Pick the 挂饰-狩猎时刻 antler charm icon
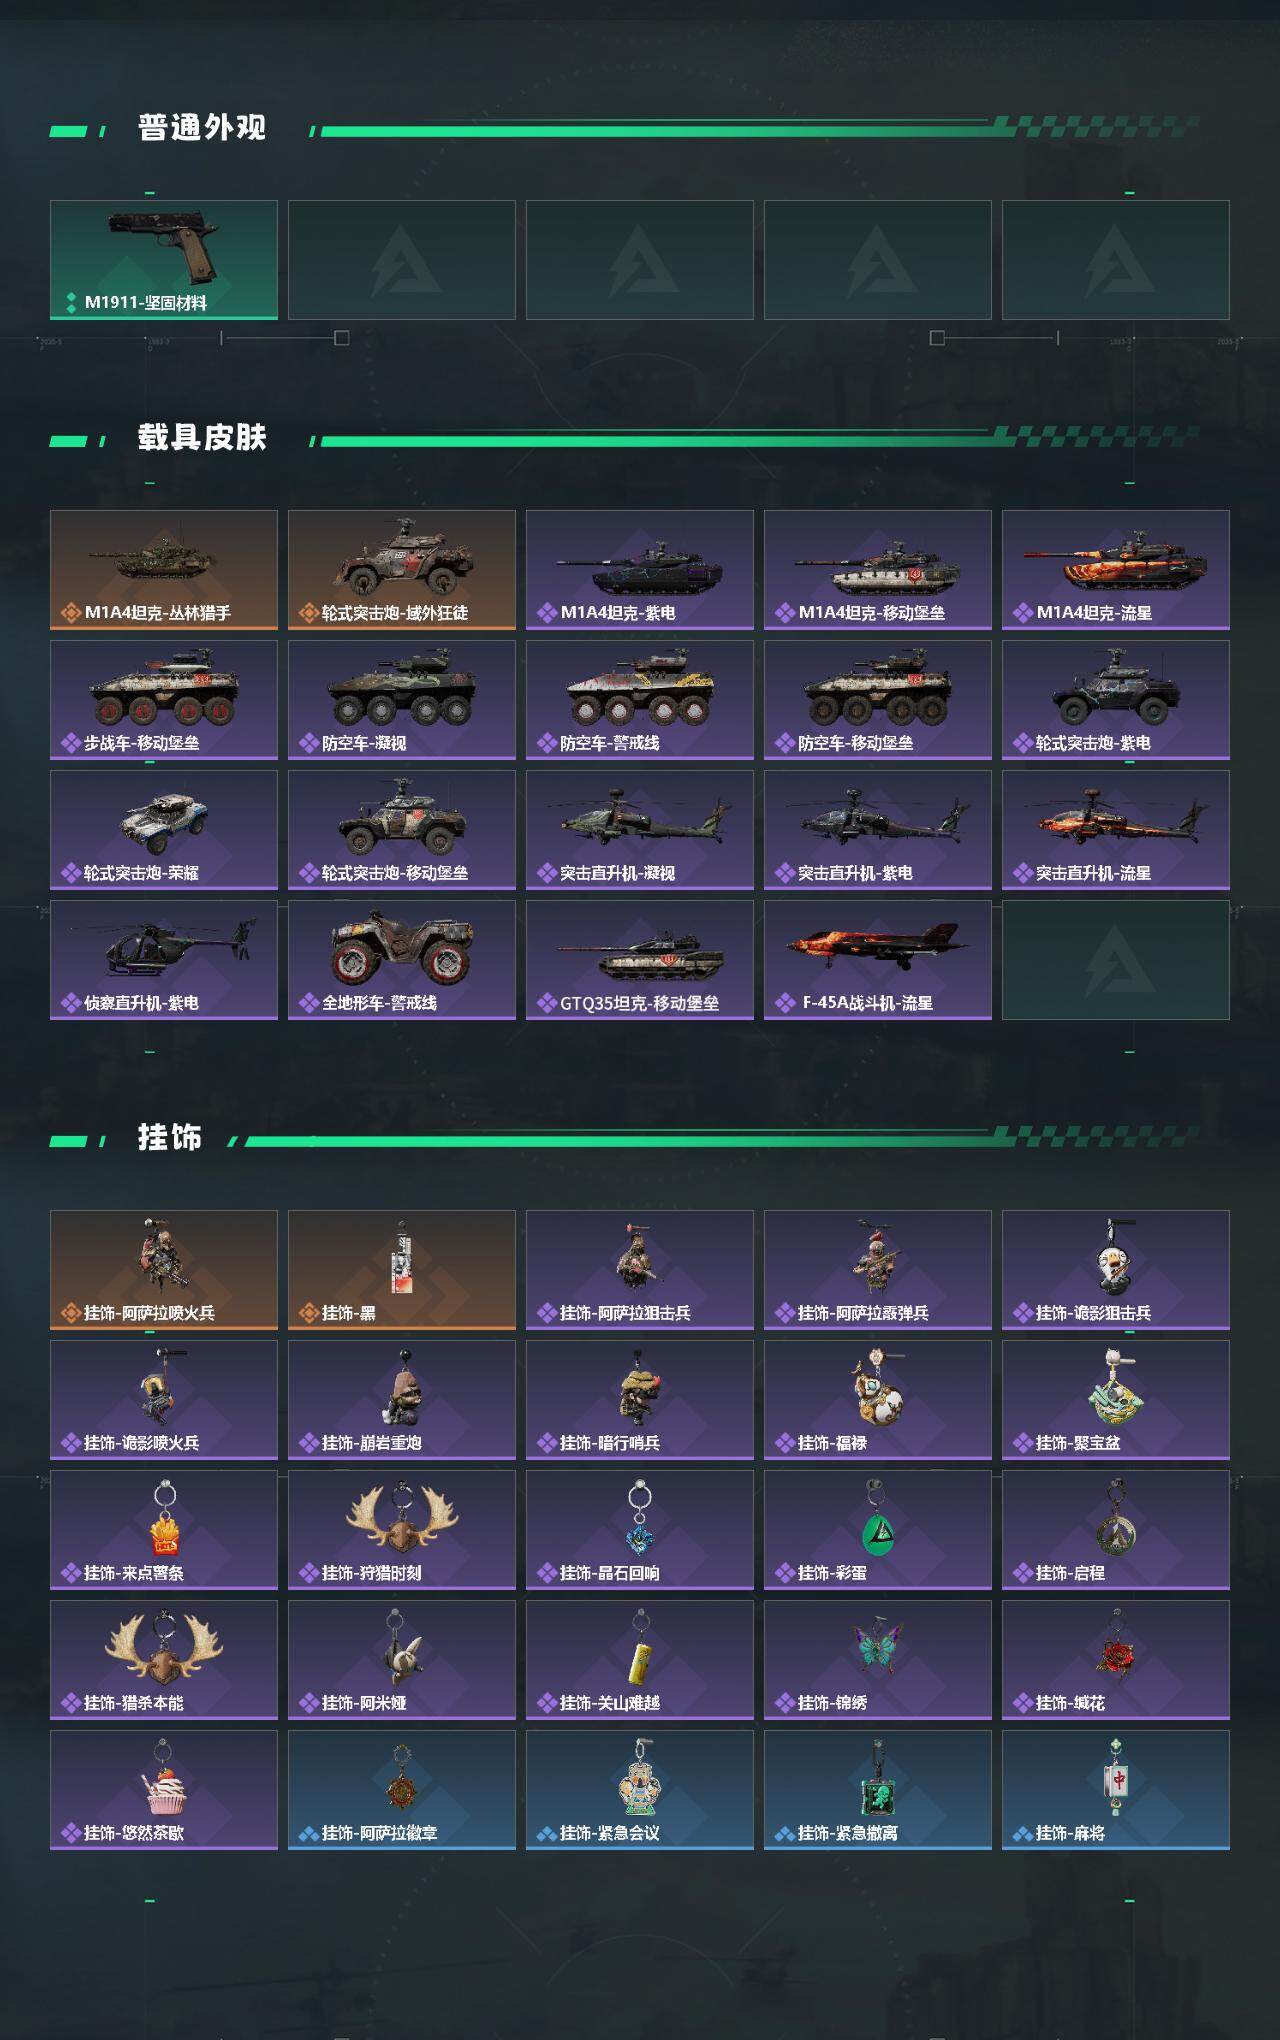1280x2040 pixels. (x=402, y=1519)
